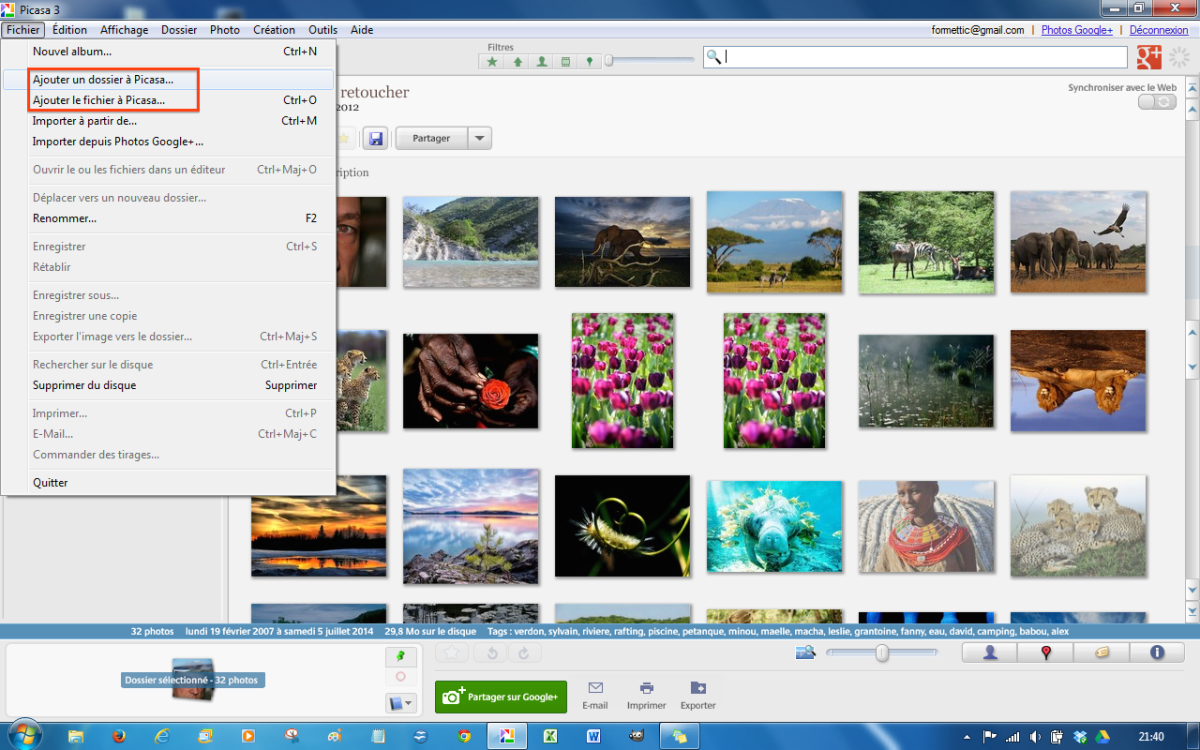Click the filter date range slider
The height and width of the screenshot is (750, 1200).
tap(649, 60)
